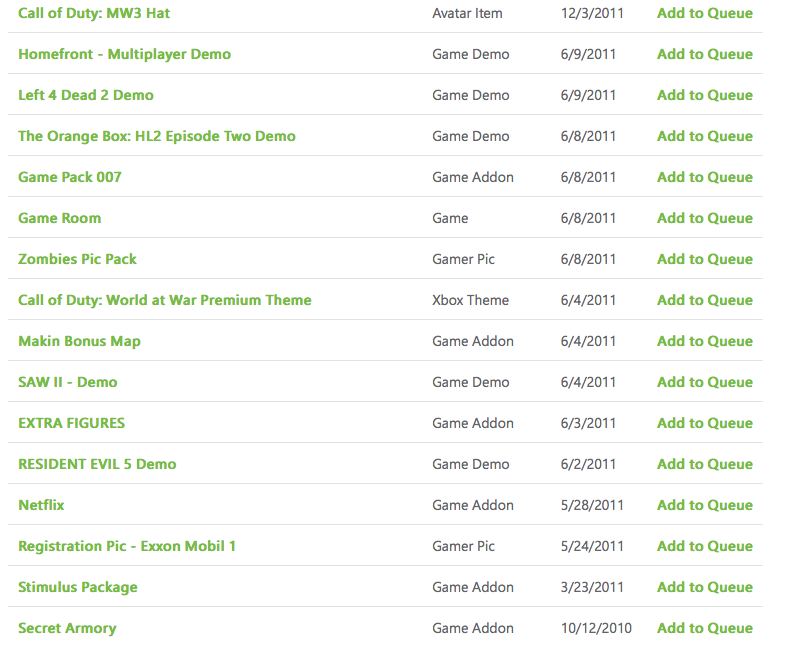Add Game Room to queue
793x646 pixels.
(705, 218)
